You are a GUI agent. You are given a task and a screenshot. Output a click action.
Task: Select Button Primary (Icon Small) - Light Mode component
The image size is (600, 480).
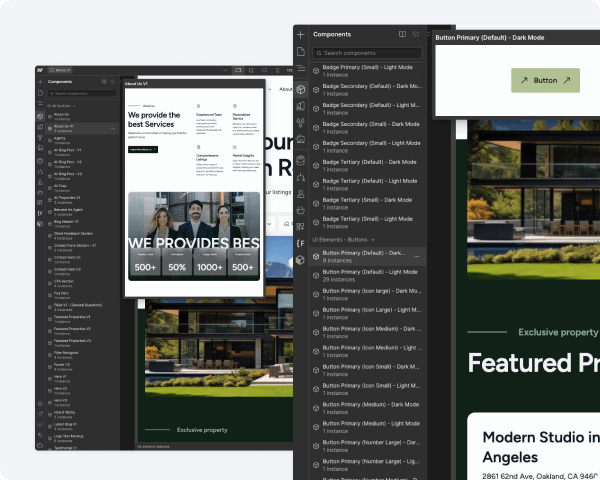(368, 389)
